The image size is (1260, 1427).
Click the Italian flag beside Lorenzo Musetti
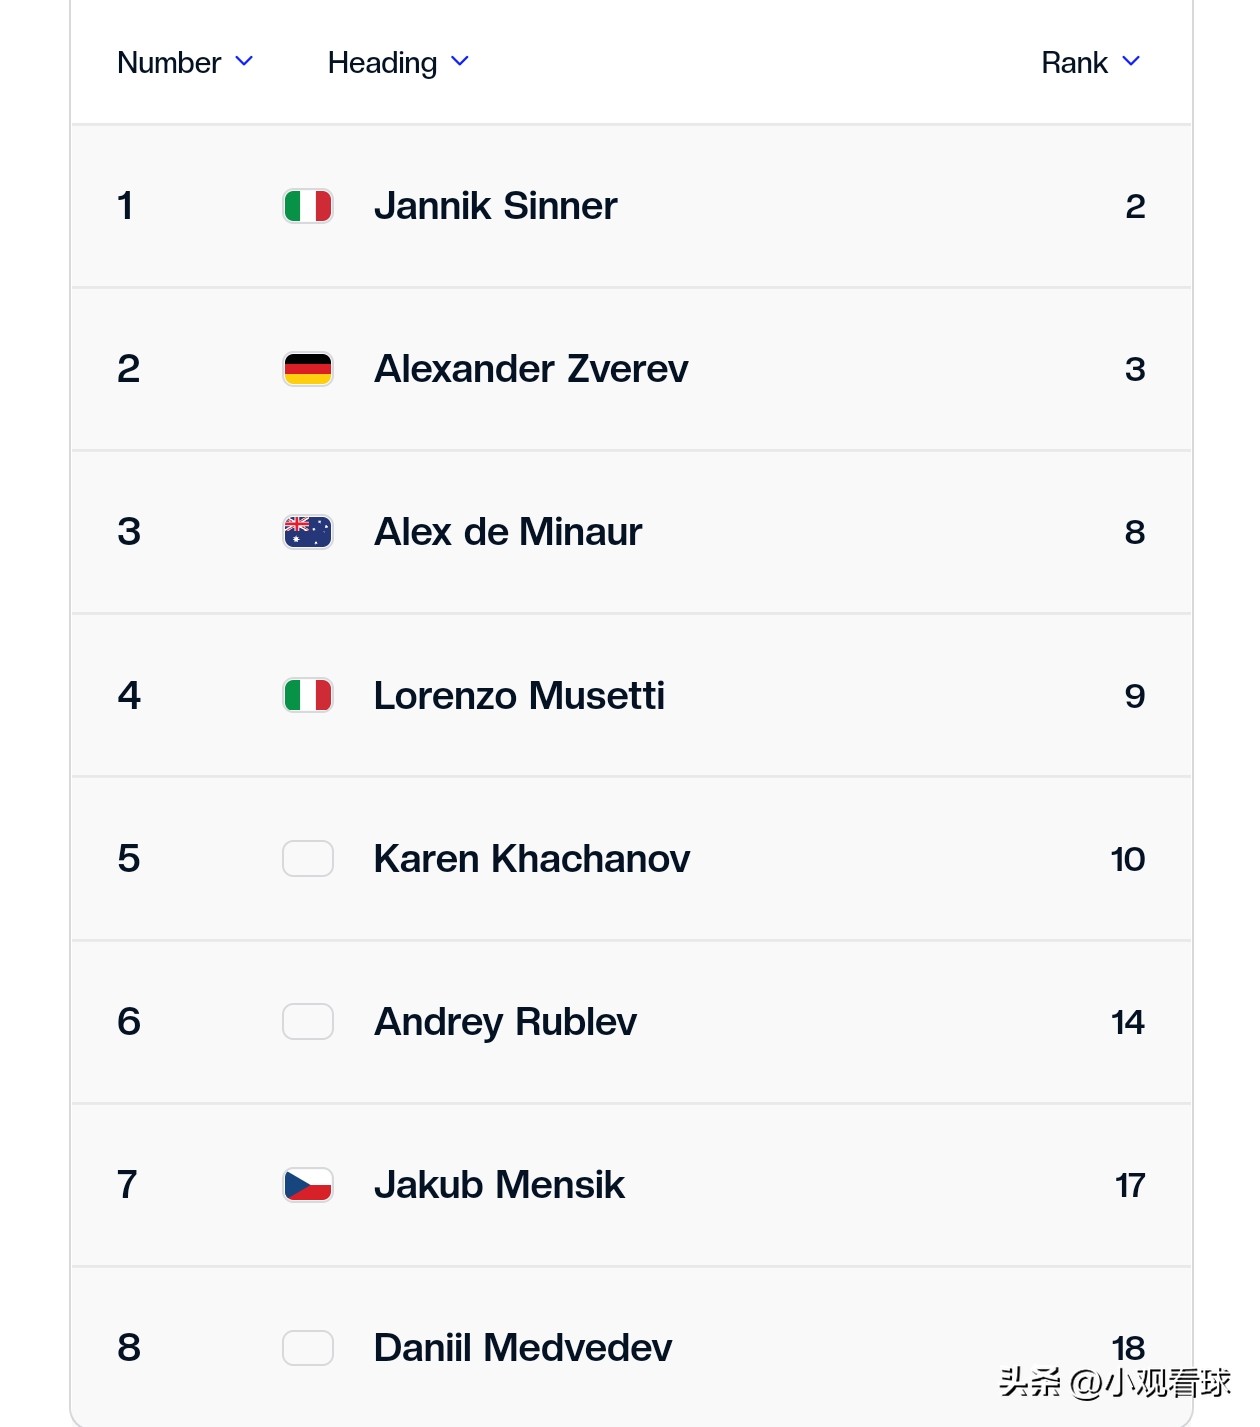[308, 695]
